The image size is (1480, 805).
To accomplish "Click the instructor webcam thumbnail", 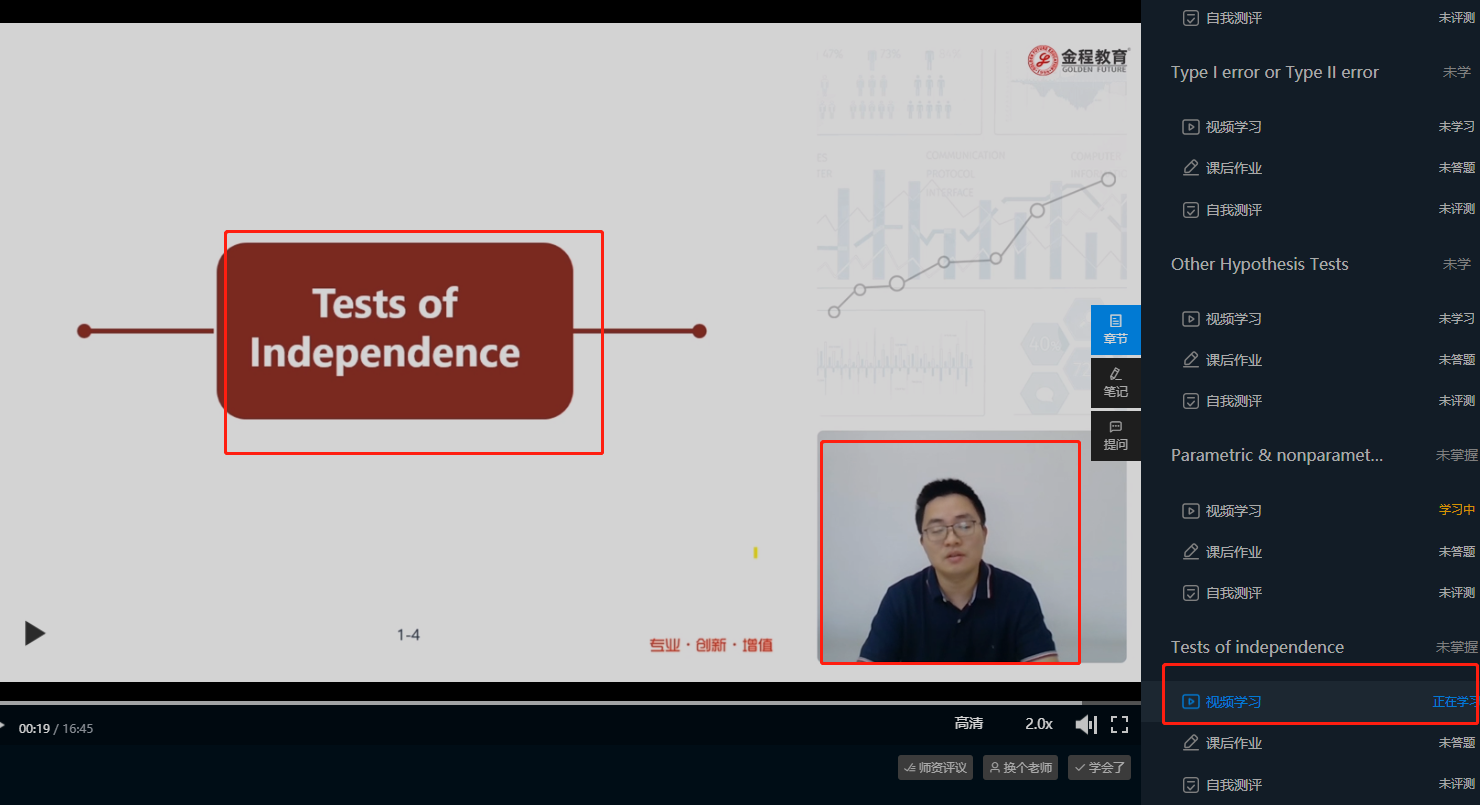I will 950,552.
